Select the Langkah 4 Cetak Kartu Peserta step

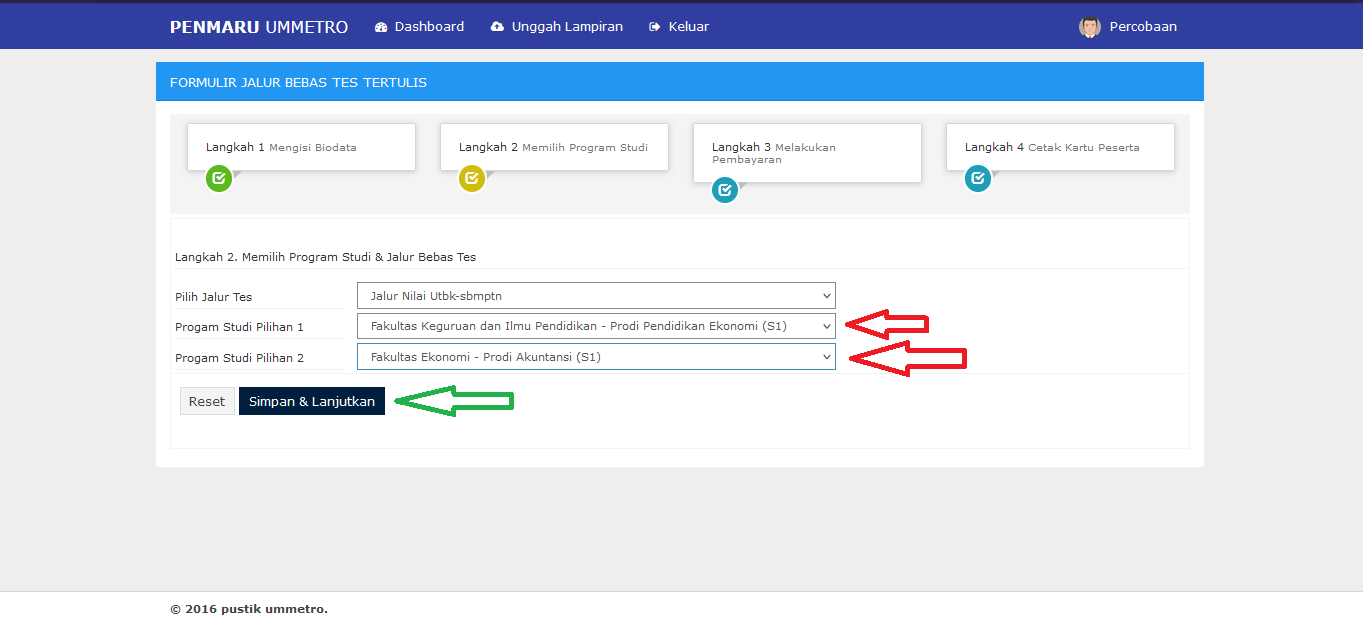1060,147
